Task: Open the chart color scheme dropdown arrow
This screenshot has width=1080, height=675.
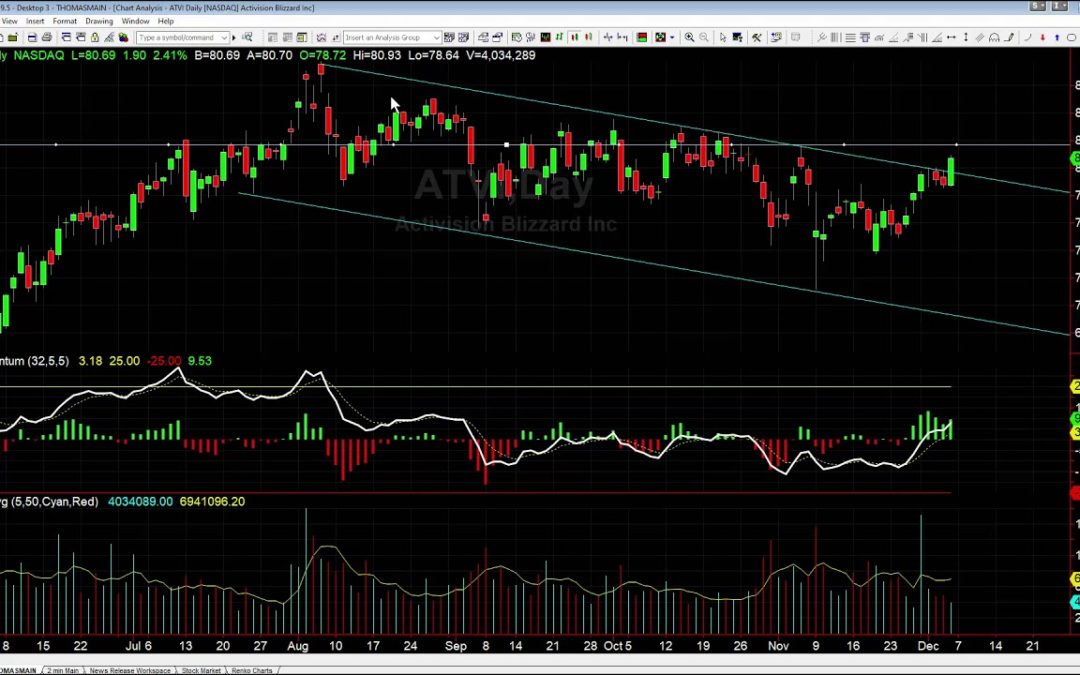Action: (x=672, y=38)
